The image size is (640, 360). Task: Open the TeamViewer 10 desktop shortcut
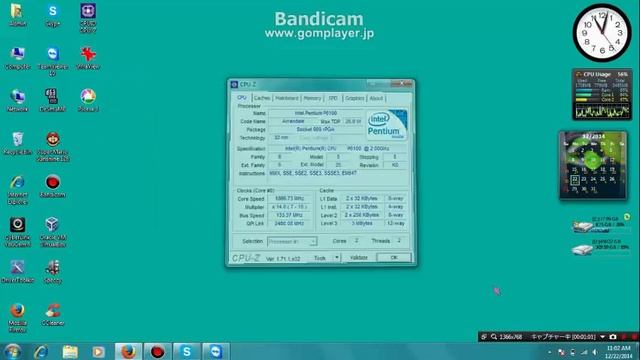[x=53, y=61]
